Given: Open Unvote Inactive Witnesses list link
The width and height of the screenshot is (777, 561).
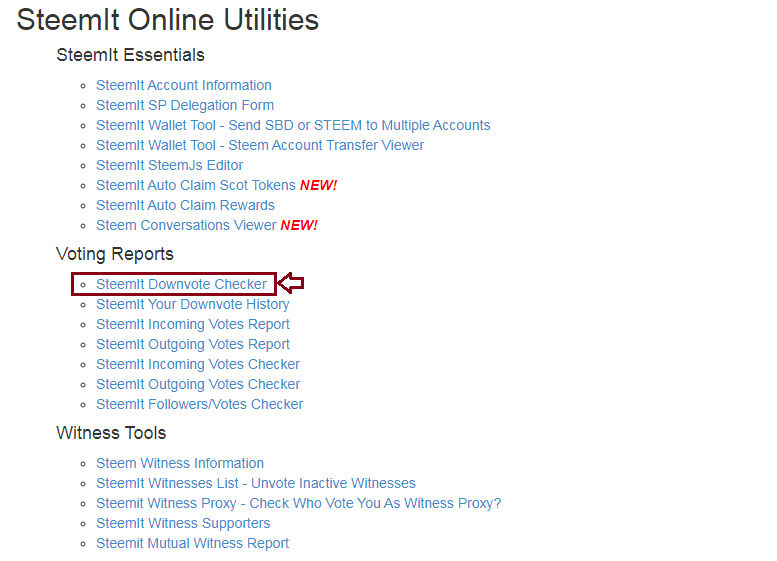Looking at the screenshot, I should 256,483.
